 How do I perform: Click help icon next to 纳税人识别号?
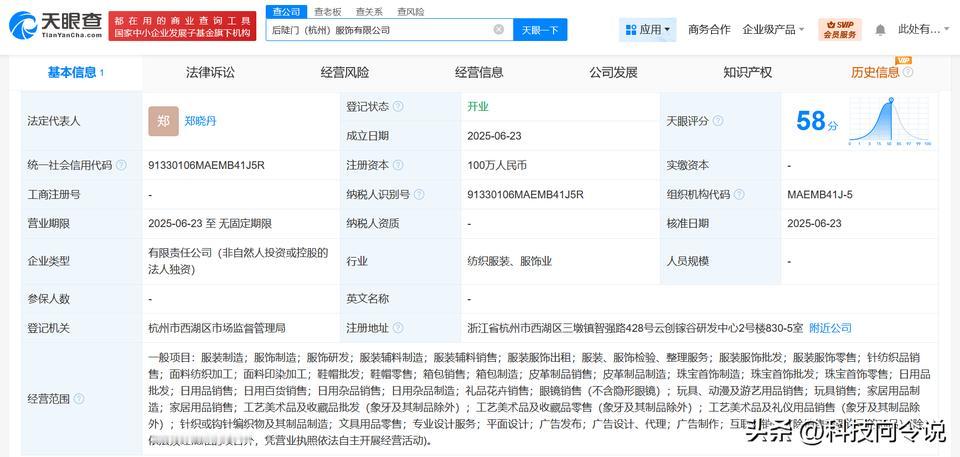[419, 194]
